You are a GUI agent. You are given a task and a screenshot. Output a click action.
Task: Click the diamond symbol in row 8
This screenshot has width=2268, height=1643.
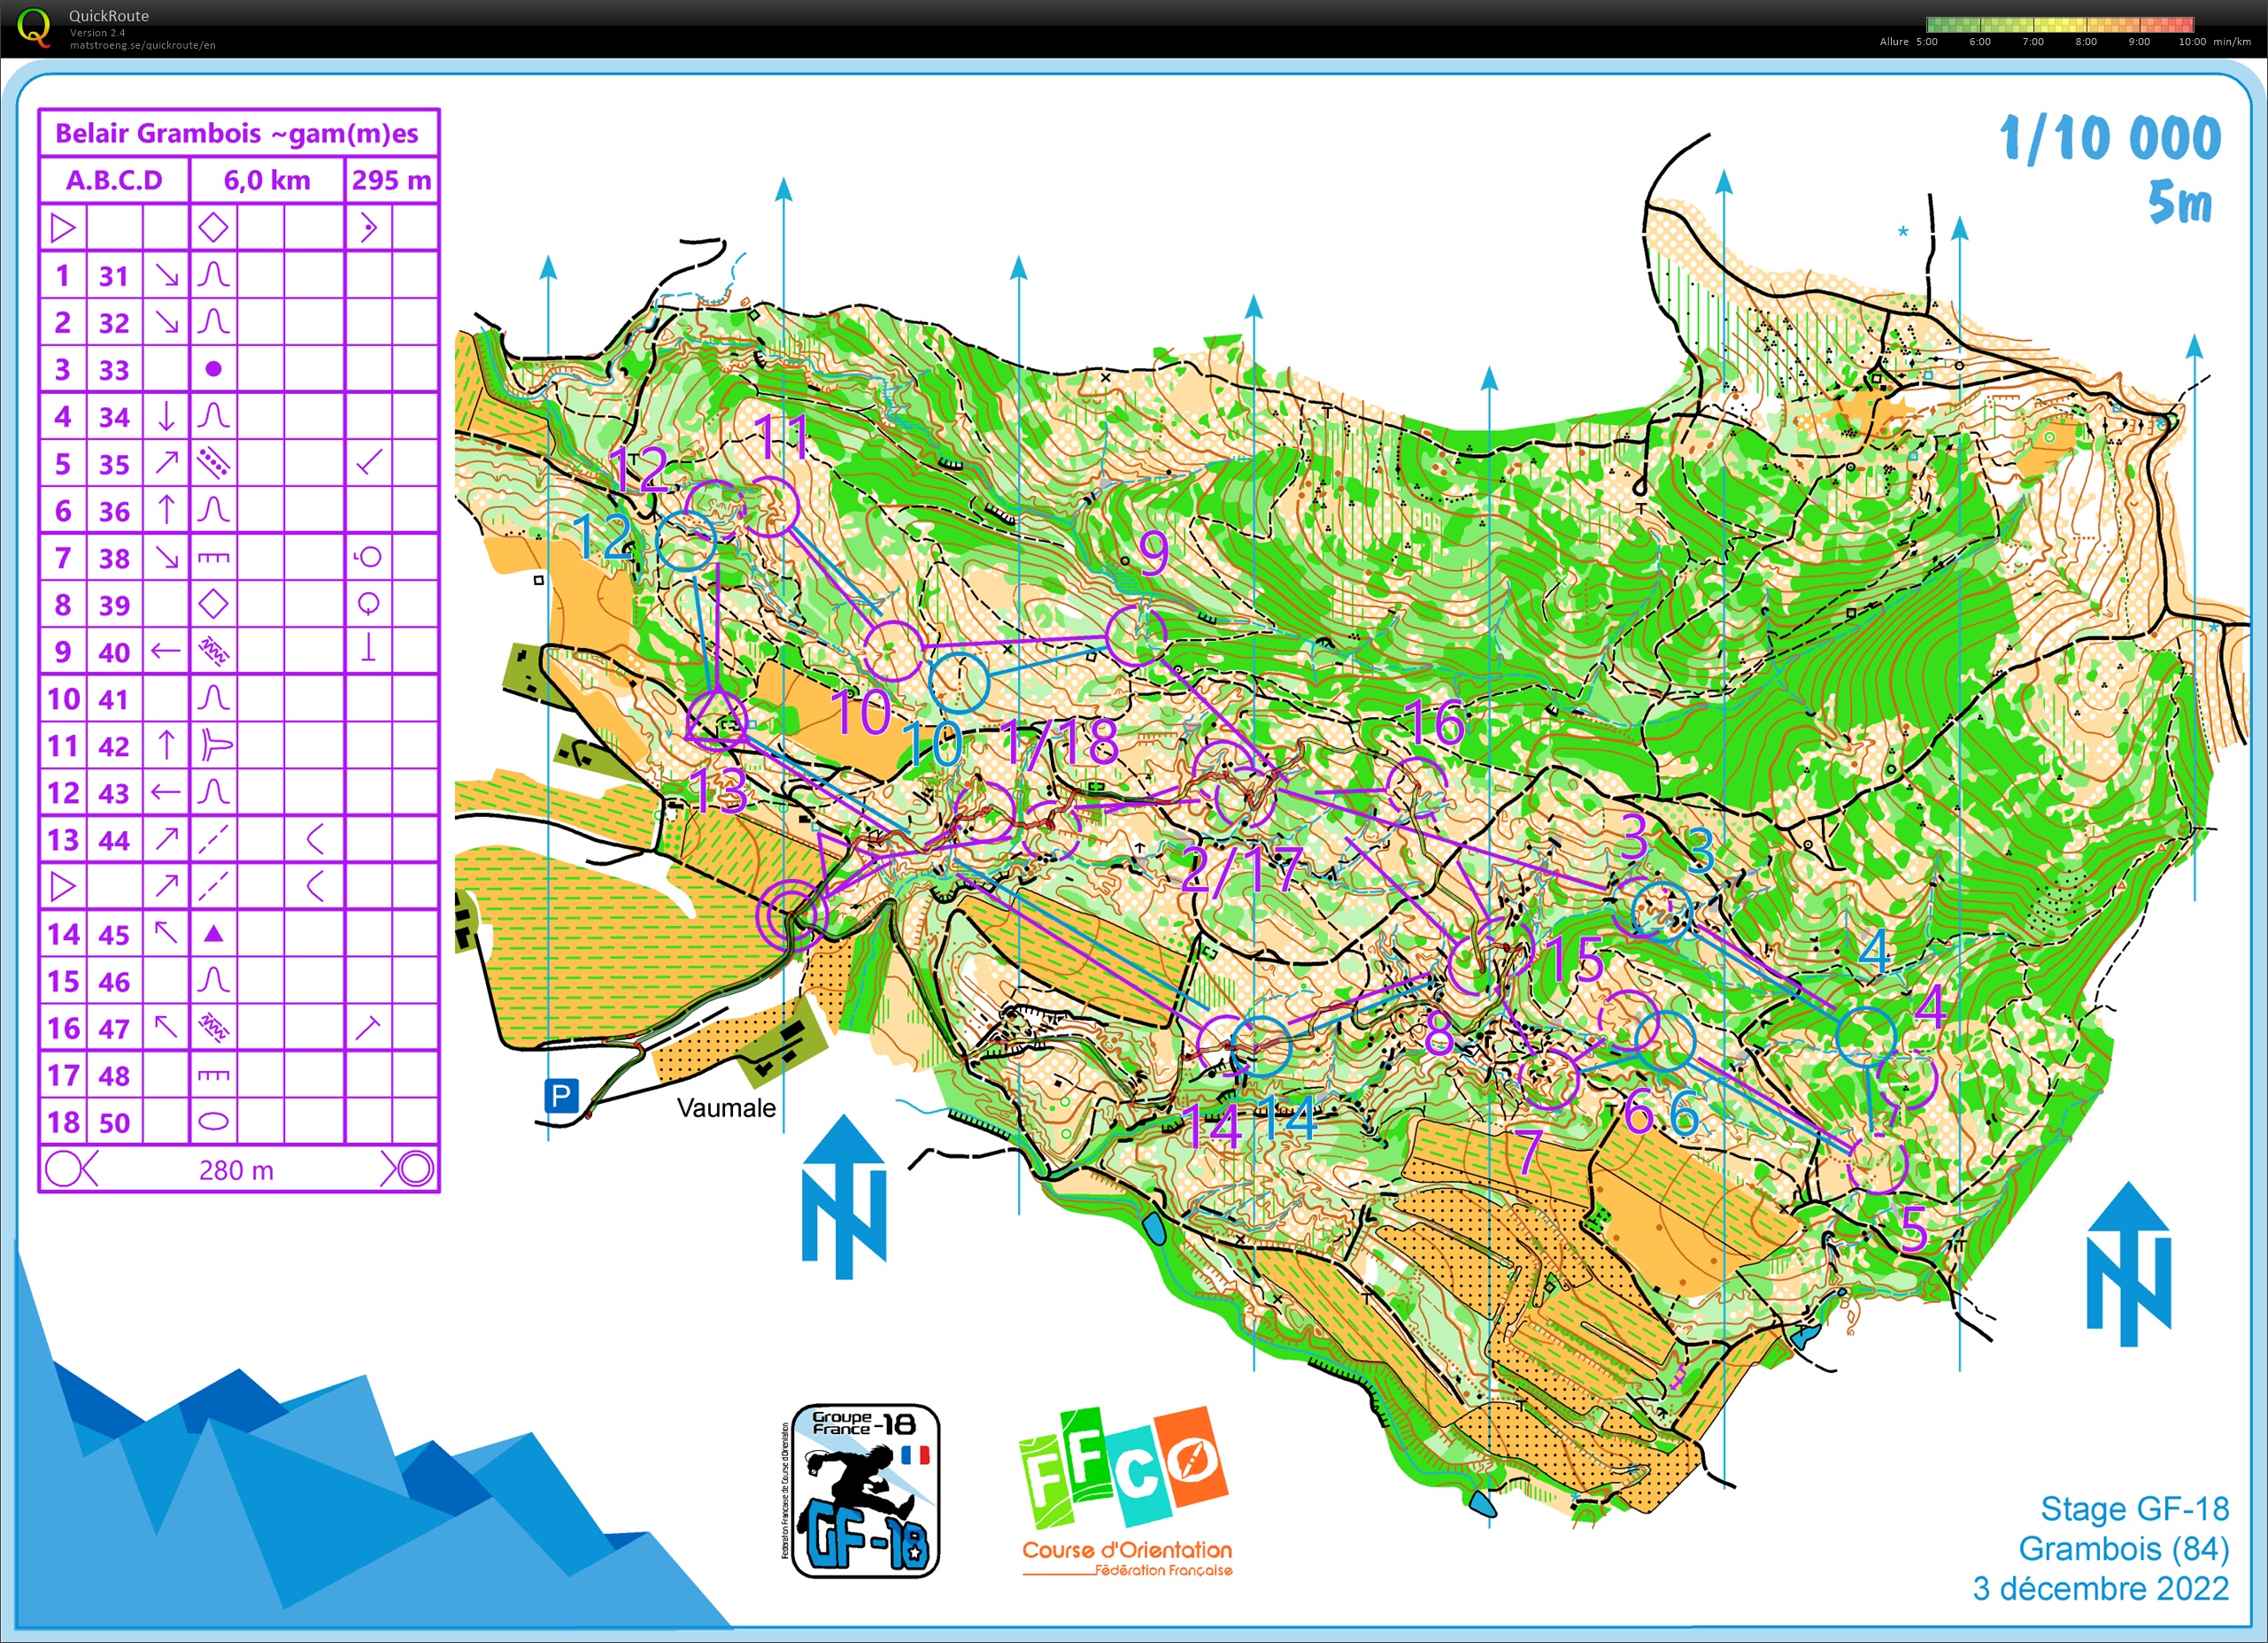tap(213, 604)
